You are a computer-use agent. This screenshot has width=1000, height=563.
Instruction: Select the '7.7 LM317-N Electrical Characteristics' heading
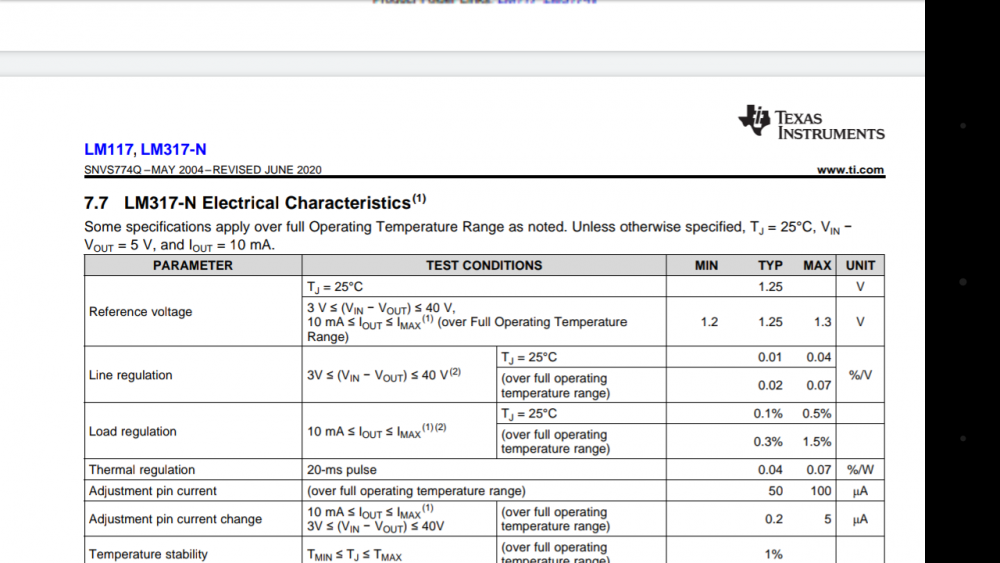[255, 202]
